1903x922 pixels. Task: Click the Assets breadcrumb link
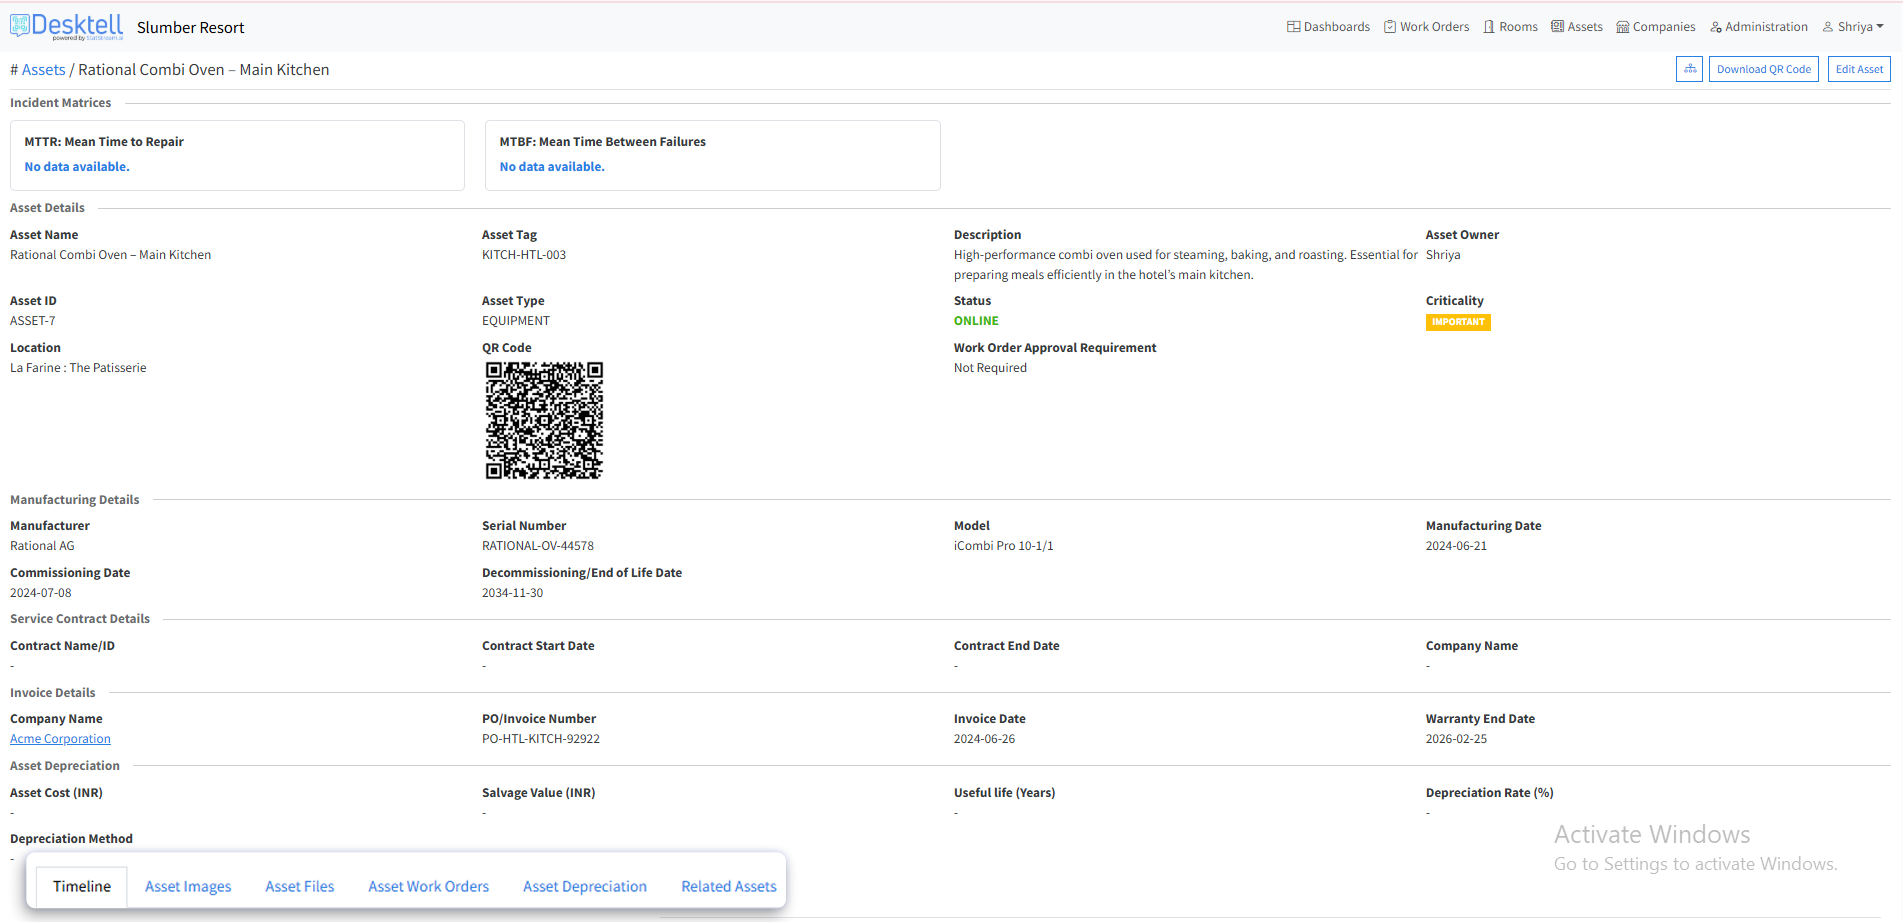point(43,70)
